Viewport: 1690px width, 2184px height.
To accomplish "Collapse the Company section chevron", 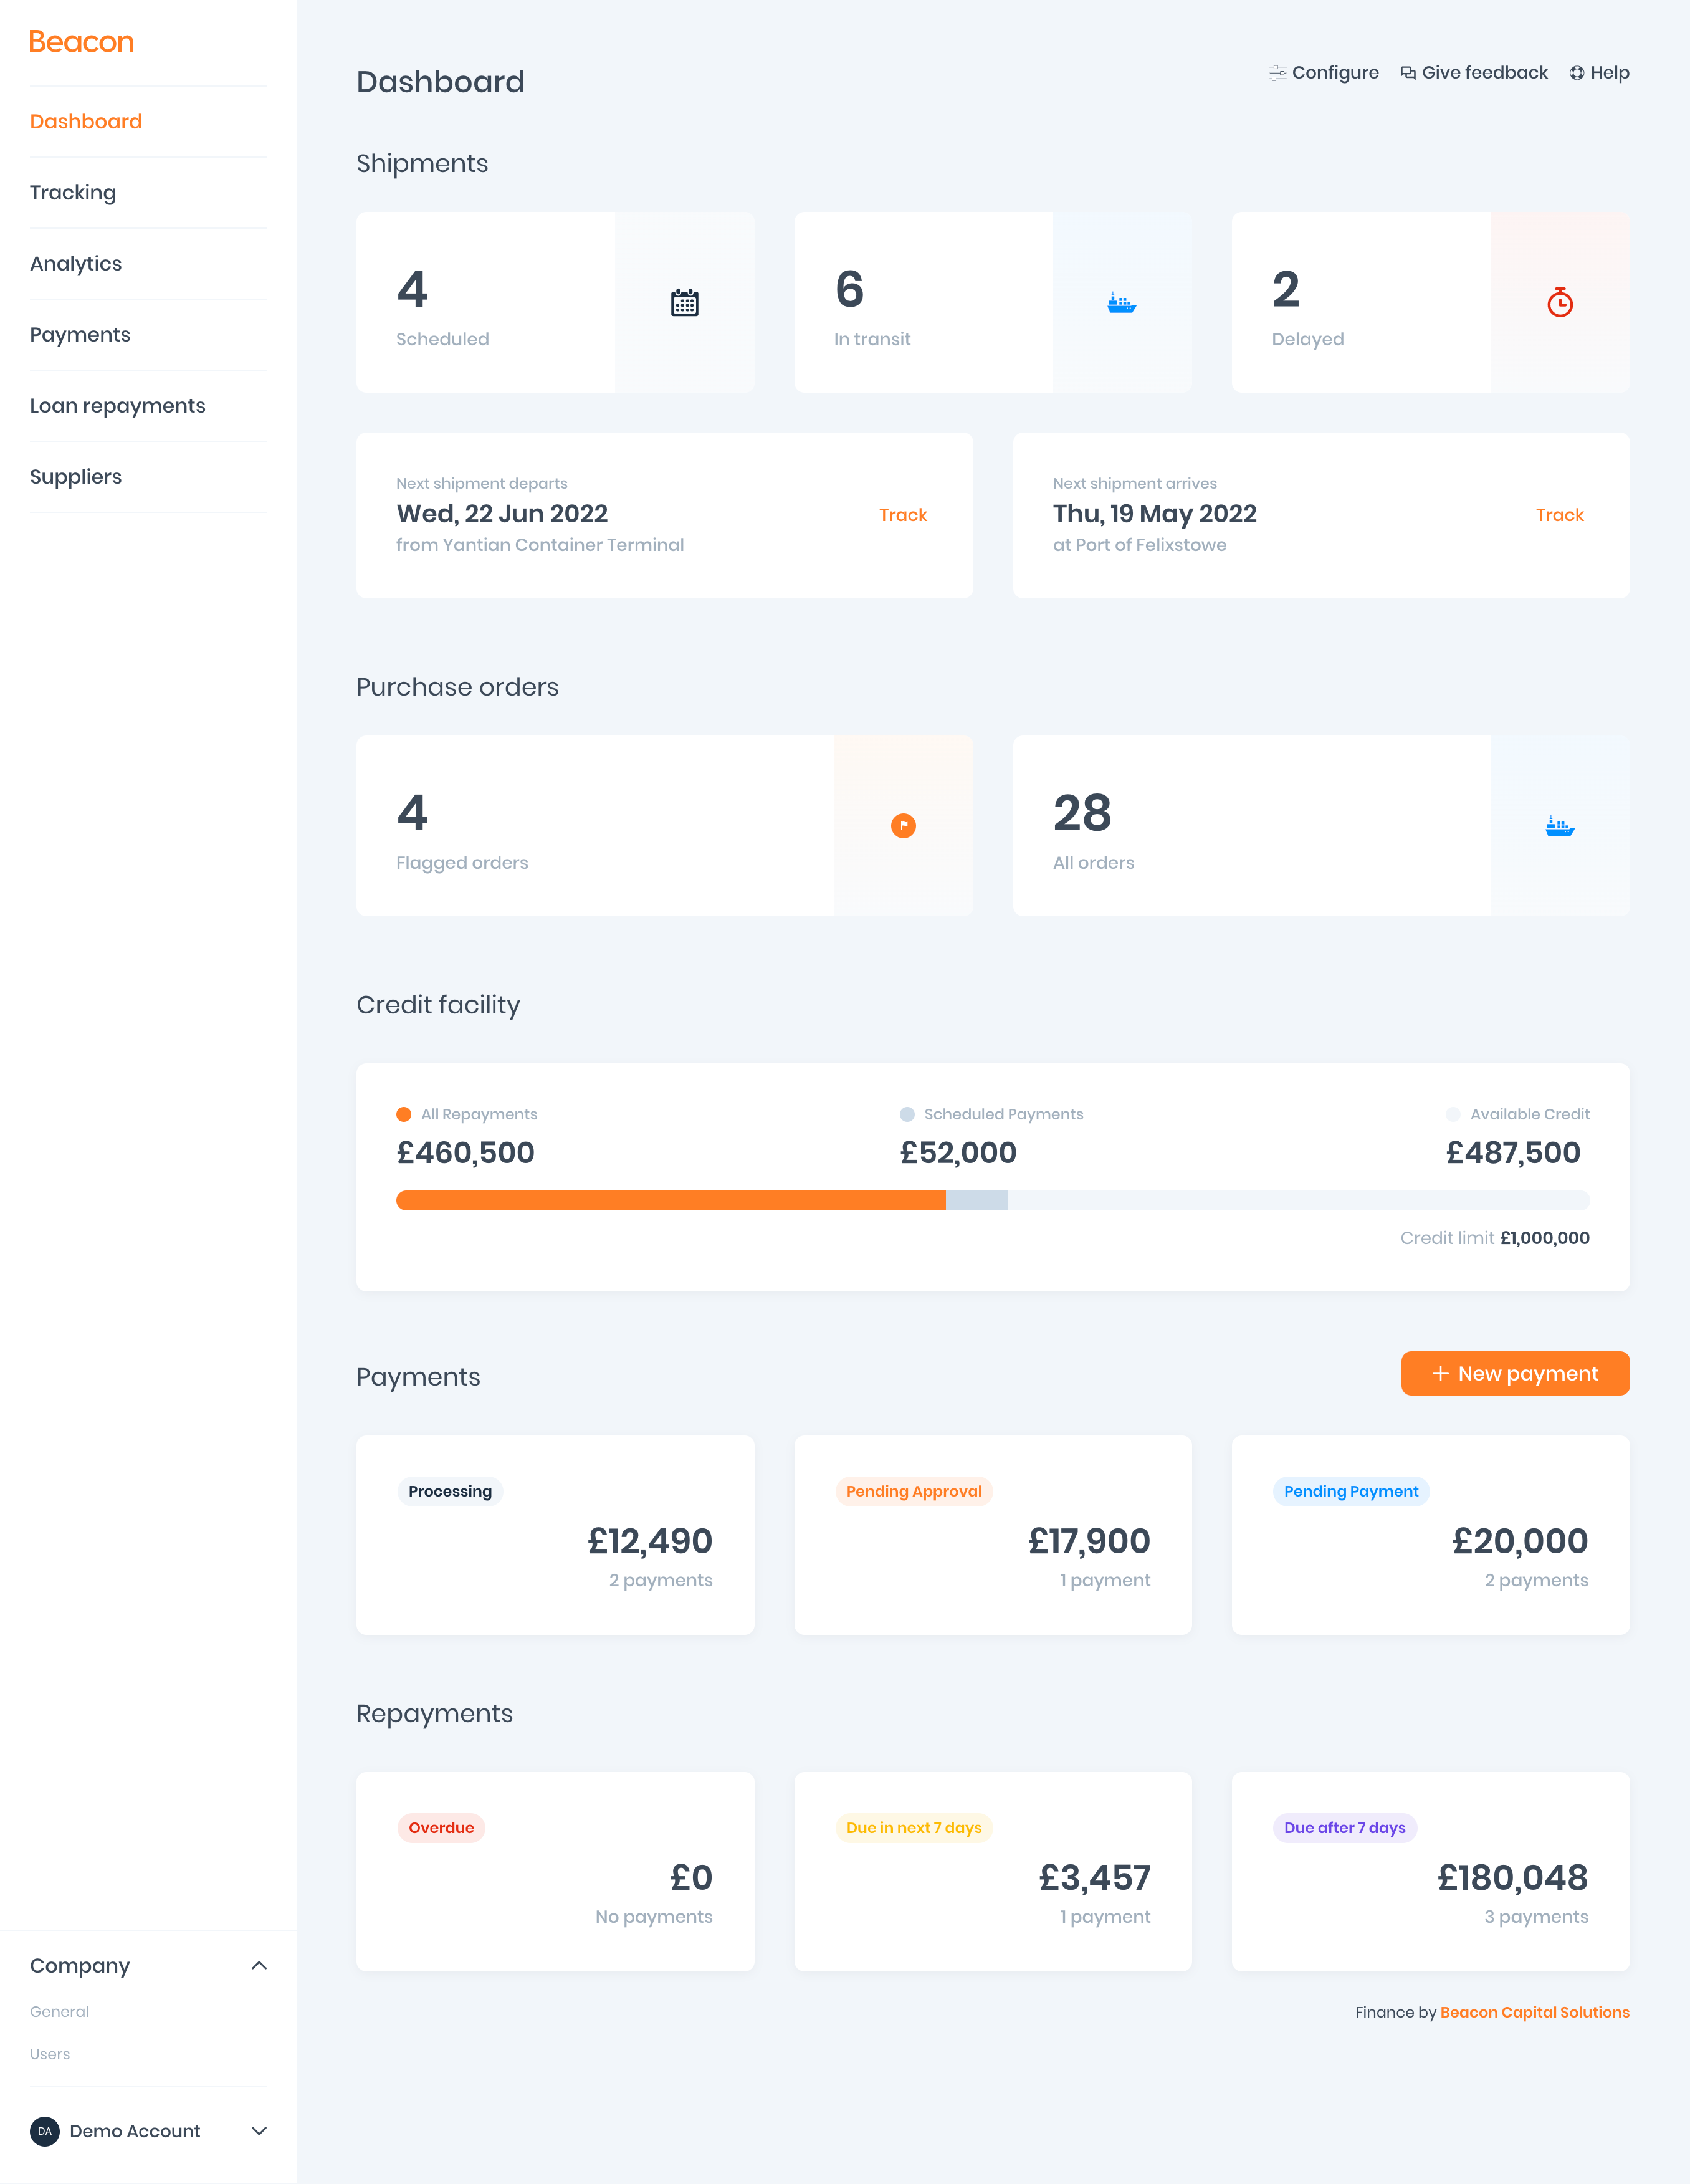I will [x=259, y=1966].
